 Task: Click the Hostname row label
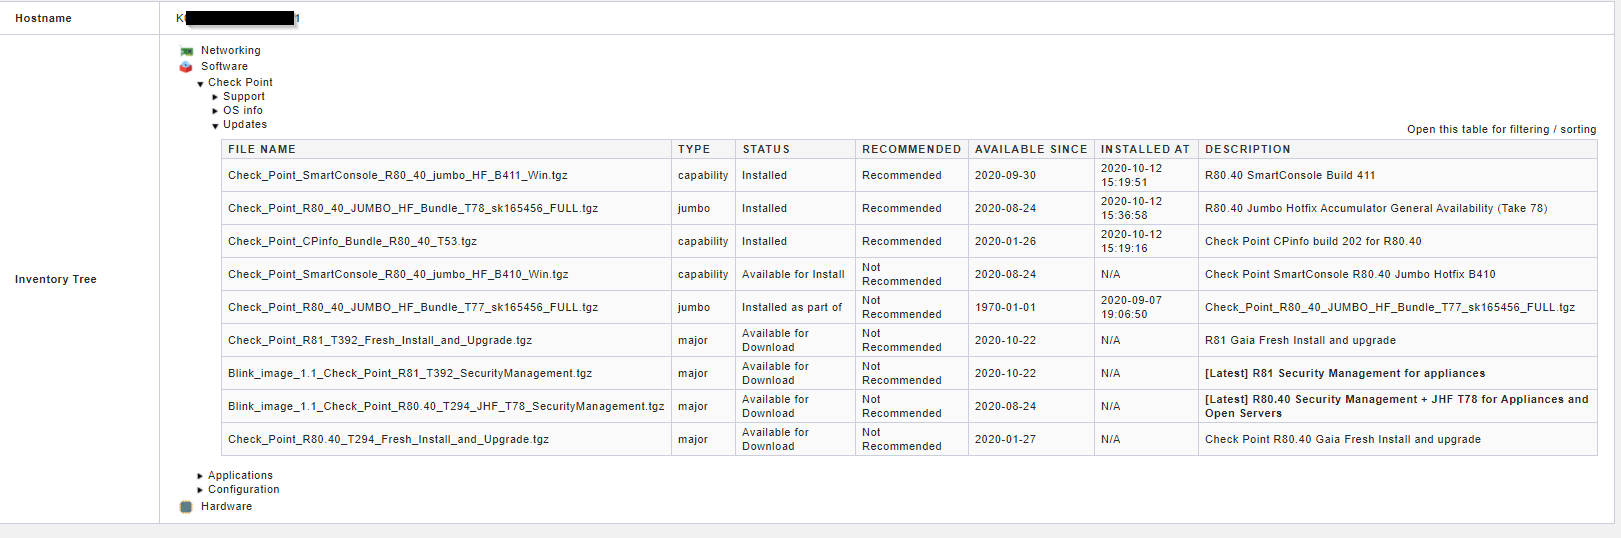tap(43, 18)
